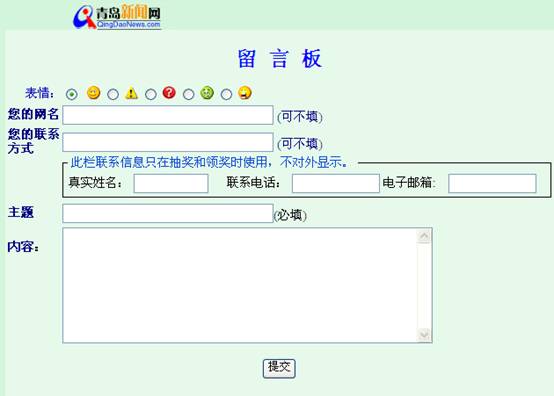Select the radio button before the laughing face
Viewport: 554px width, 396px height.
(x=226, y=94)
